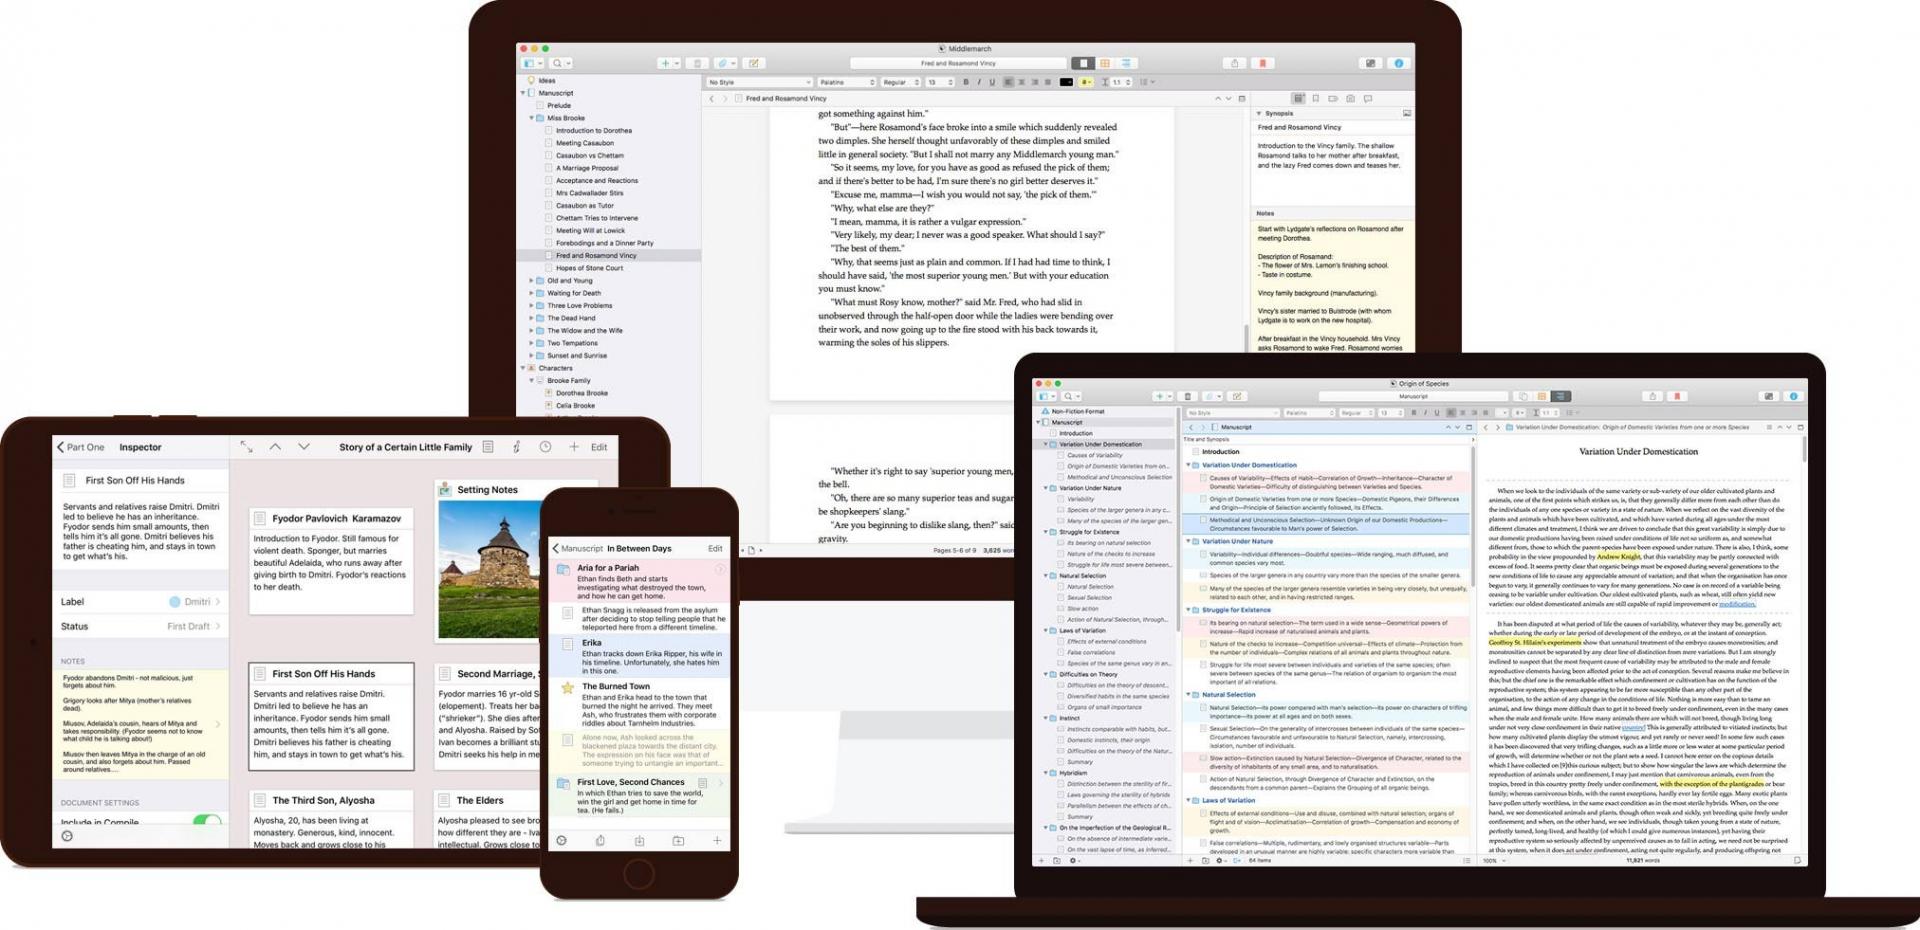
Task: Open Comments & Footnotes pane via speech bubble icon
Action: (1367, 98)
